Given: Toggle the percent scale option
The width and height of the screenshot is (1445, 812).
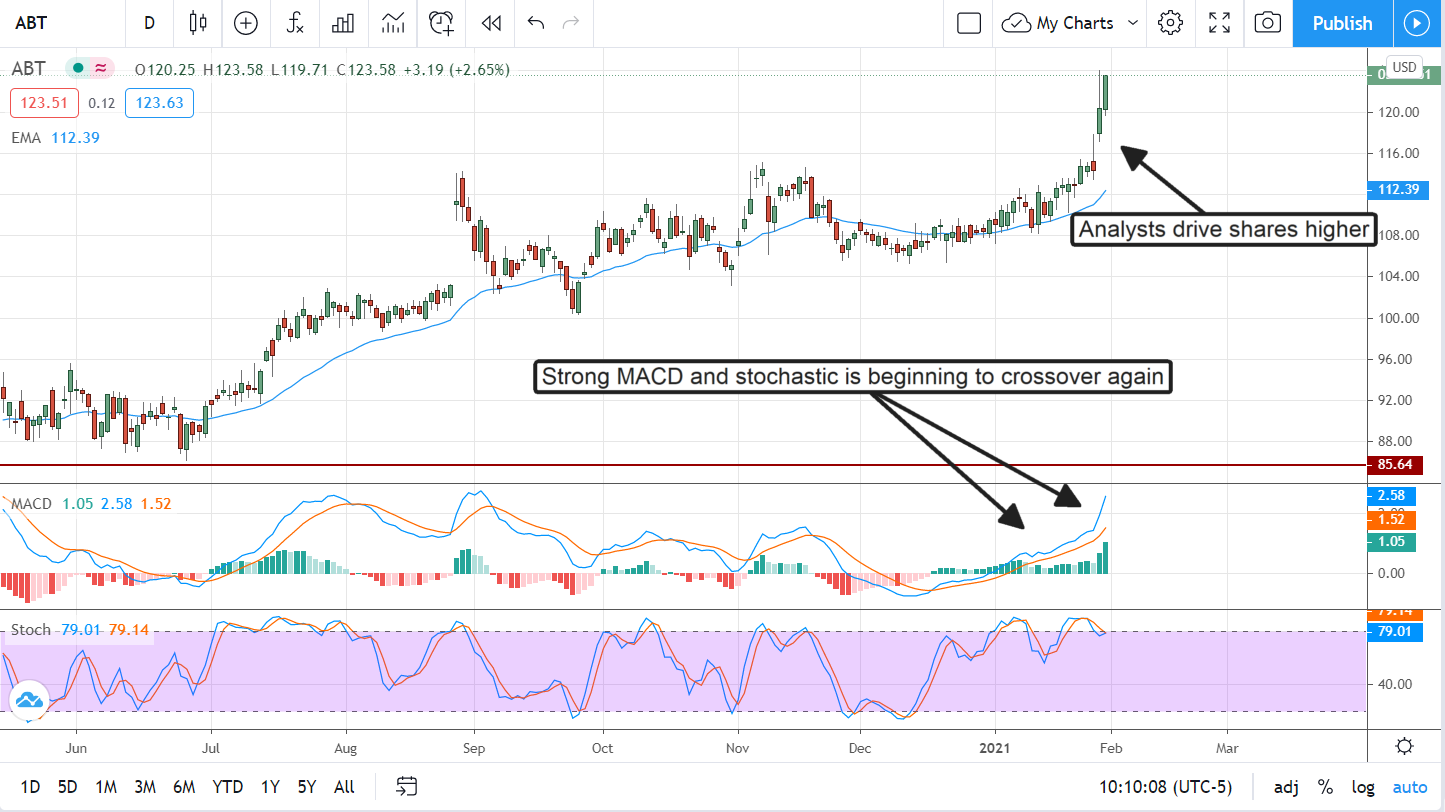Looking at the screenshot, I should coord(1325,787).
